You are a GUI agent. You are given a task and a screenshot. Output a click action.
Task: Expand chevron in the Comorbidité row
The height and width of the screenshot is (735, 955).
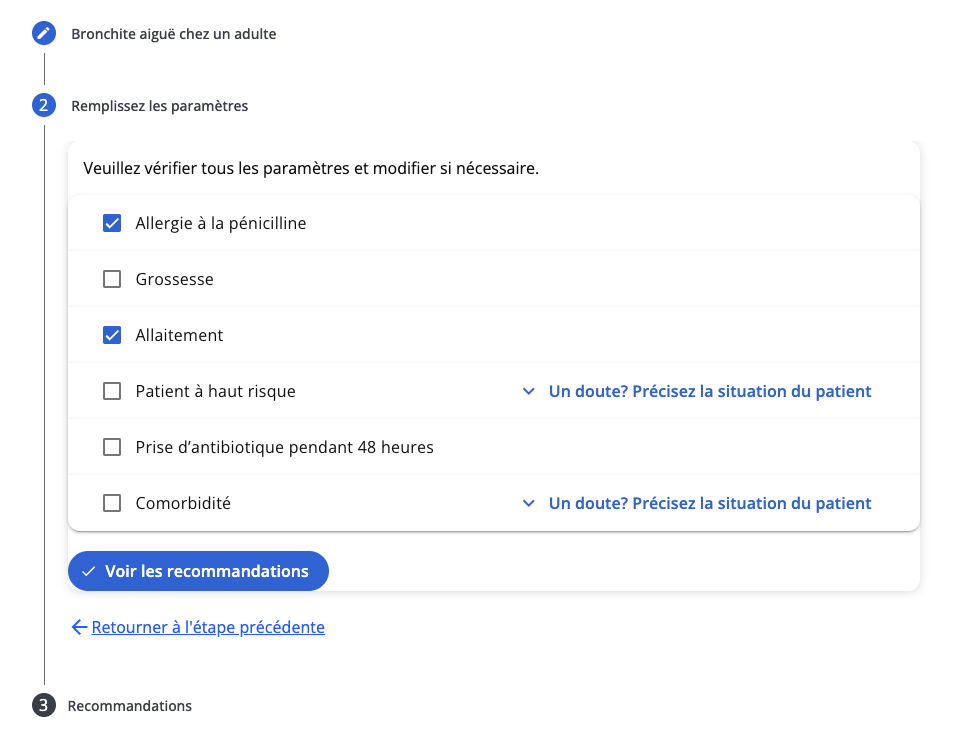click(x=529, y=504)
